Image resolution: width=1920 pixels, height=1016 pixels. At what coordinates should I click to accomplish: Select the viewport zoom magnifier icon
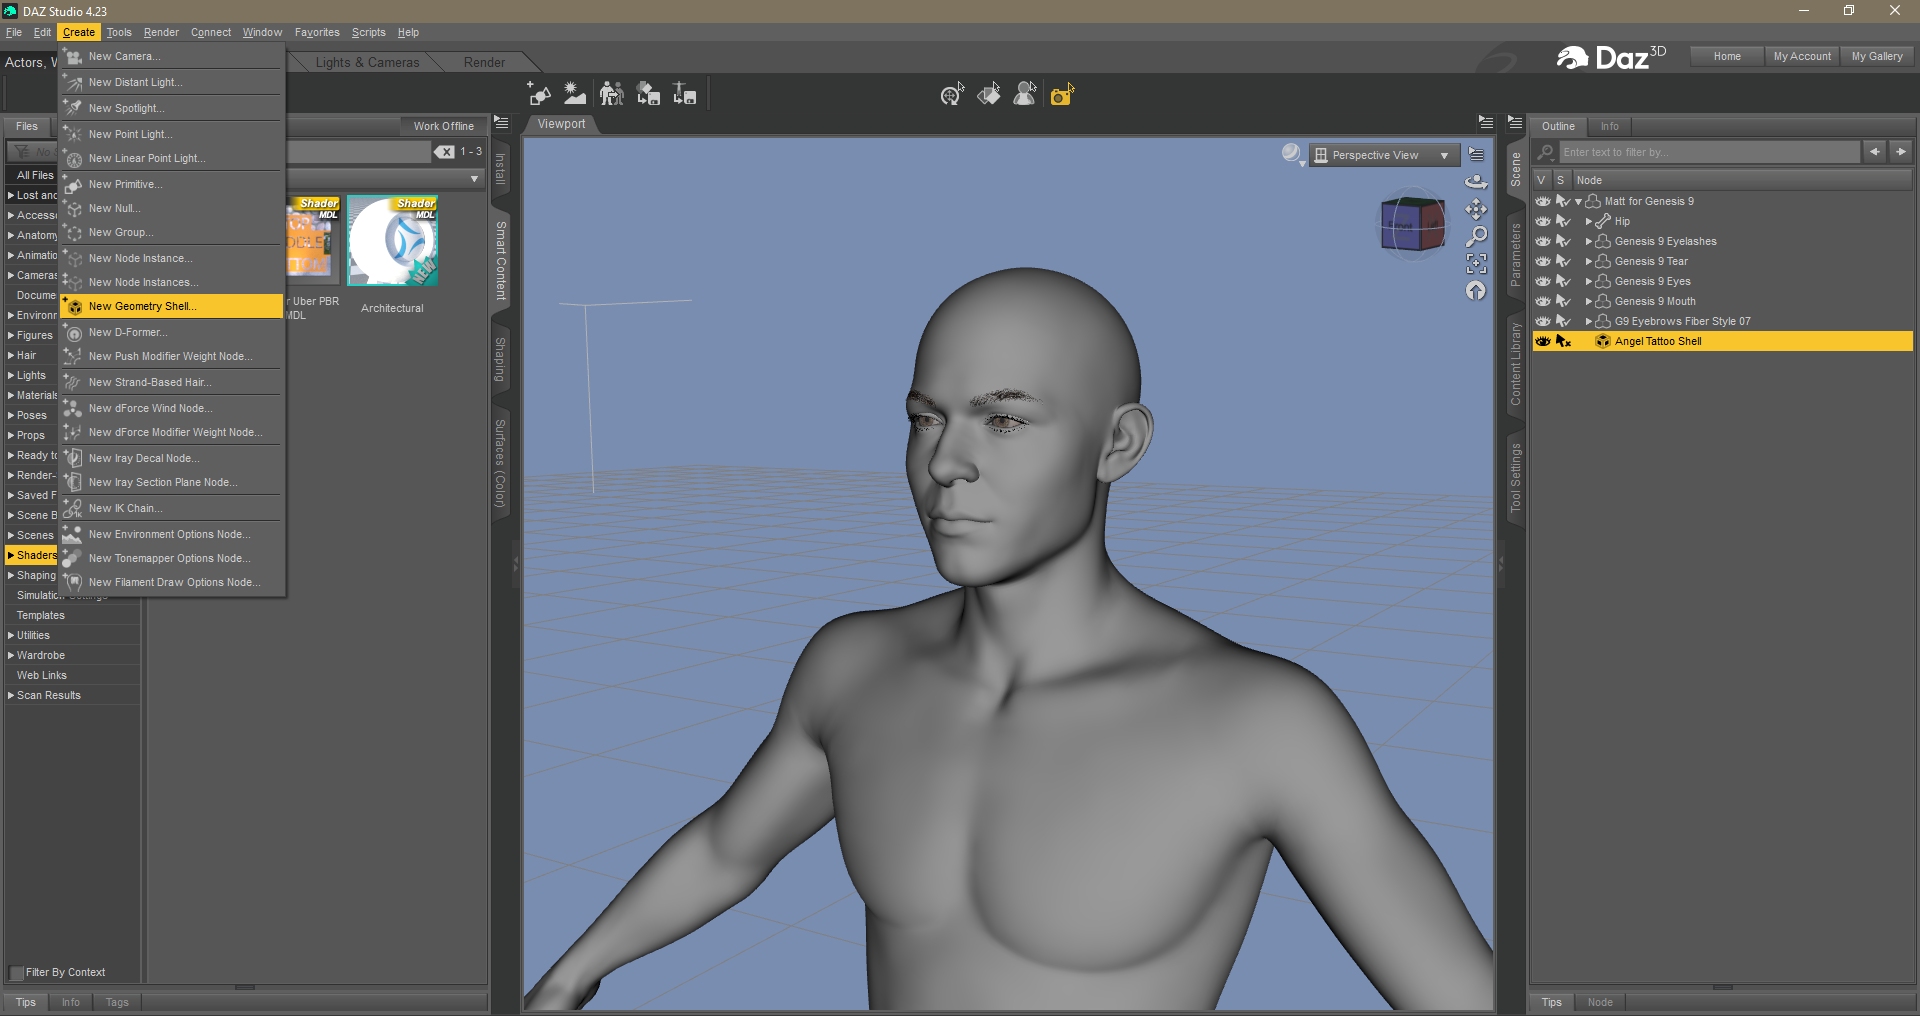[x=1476, y=236]
